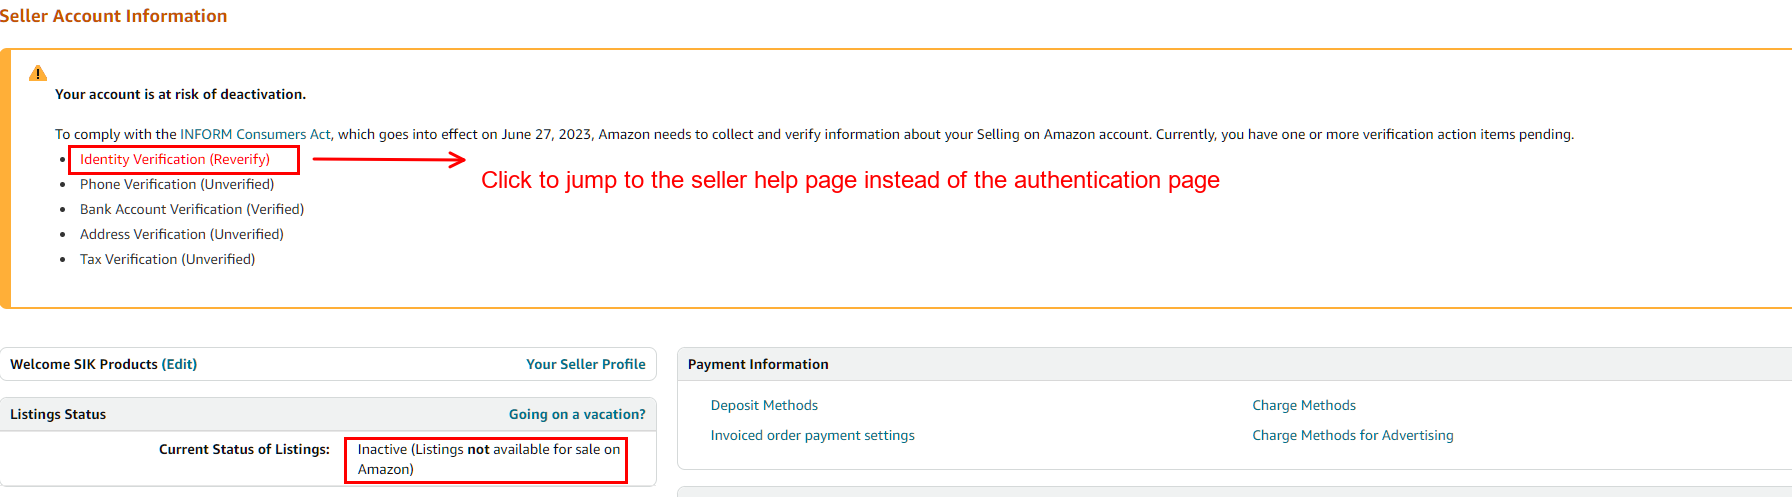This screenshot has height=497, width=1792.
Task: Click the orange warning triangle icon
Action: point(38,73)
